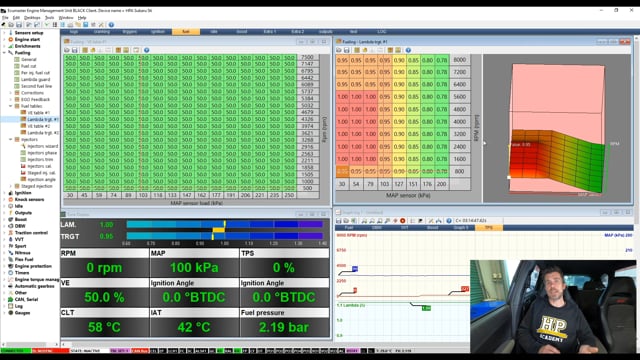Click the help icon in the Lambda trgt window toolbar

coord(408,50)
